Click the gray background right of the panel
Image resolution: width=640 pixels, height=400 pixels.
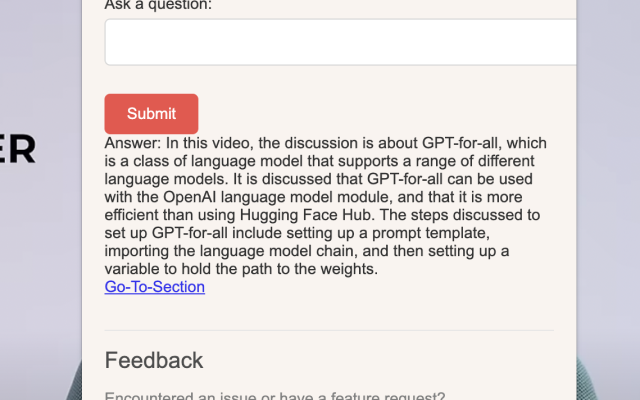608,200
